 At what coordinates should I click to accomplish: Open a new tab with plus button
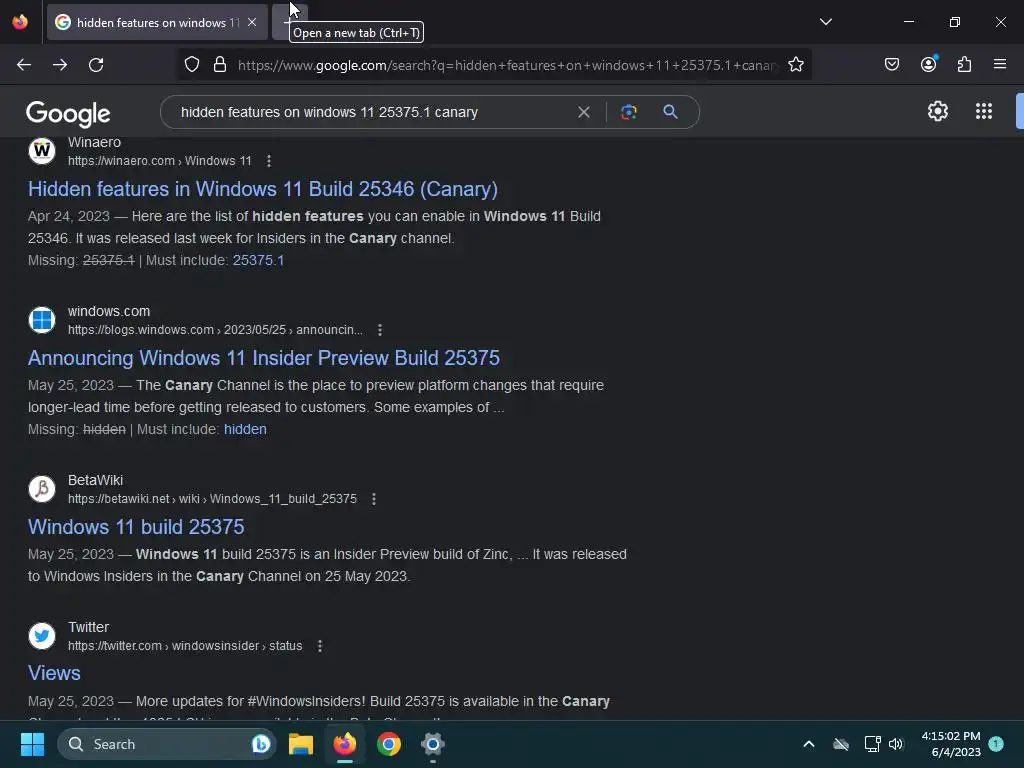[x=289, y=22]
